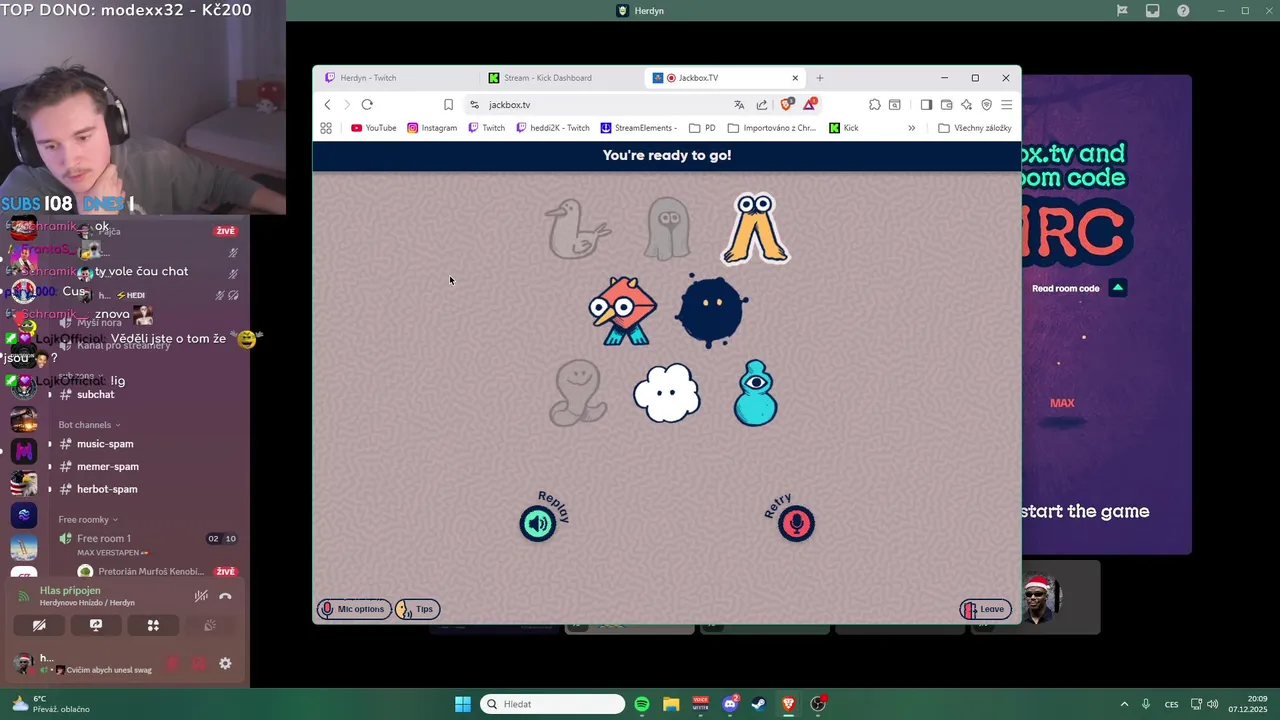Show more bookmarks chevron
The image size is (1280, 720).
pos(911,128)
